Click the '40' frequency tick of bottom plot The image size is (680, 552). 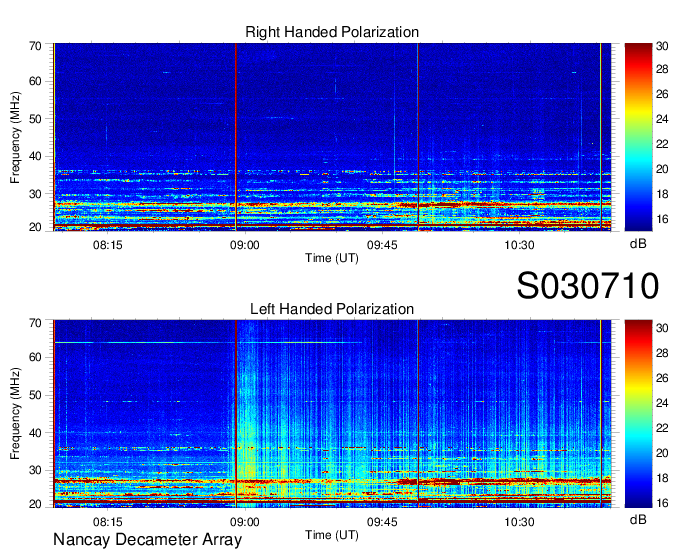[x=36, y=433]
